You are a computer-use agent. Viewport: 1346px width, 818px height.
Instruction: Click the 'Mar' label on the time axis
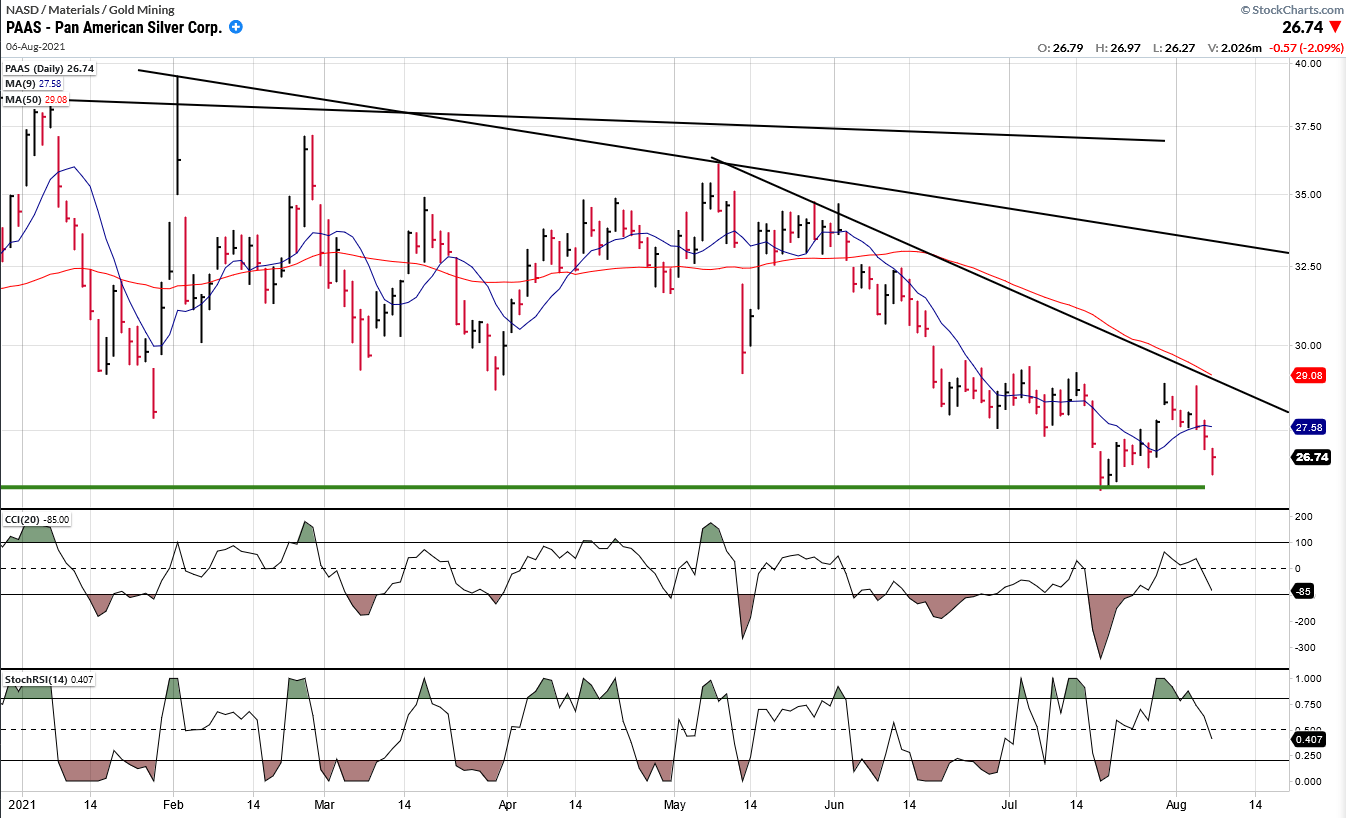[x=325, y=804]
